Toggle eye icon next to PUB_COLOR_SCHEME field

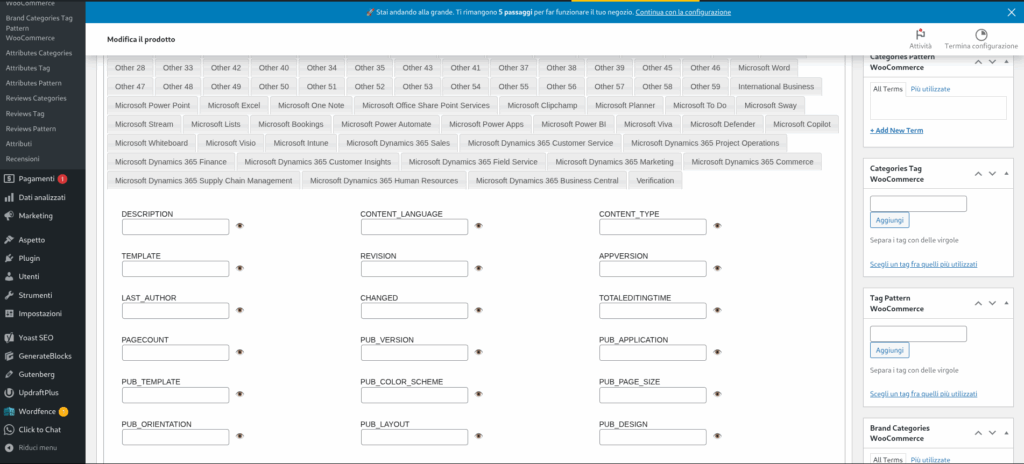tap(479, 394)
